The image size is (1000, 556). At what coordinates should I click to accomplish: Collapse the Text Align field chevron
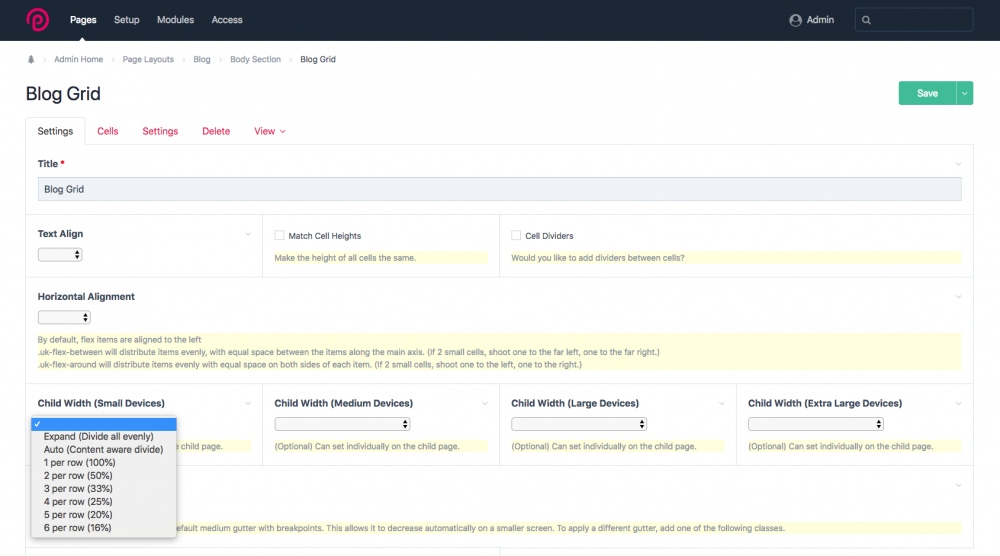(248, 234)
